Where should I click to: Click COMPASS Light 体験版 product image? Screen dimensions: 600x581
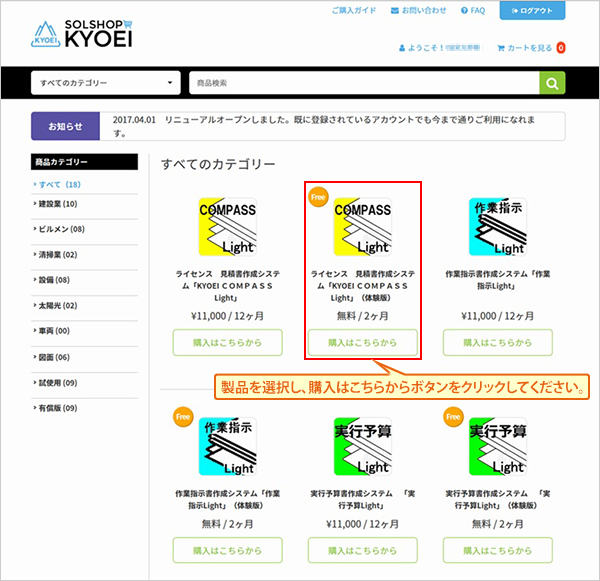362,227
